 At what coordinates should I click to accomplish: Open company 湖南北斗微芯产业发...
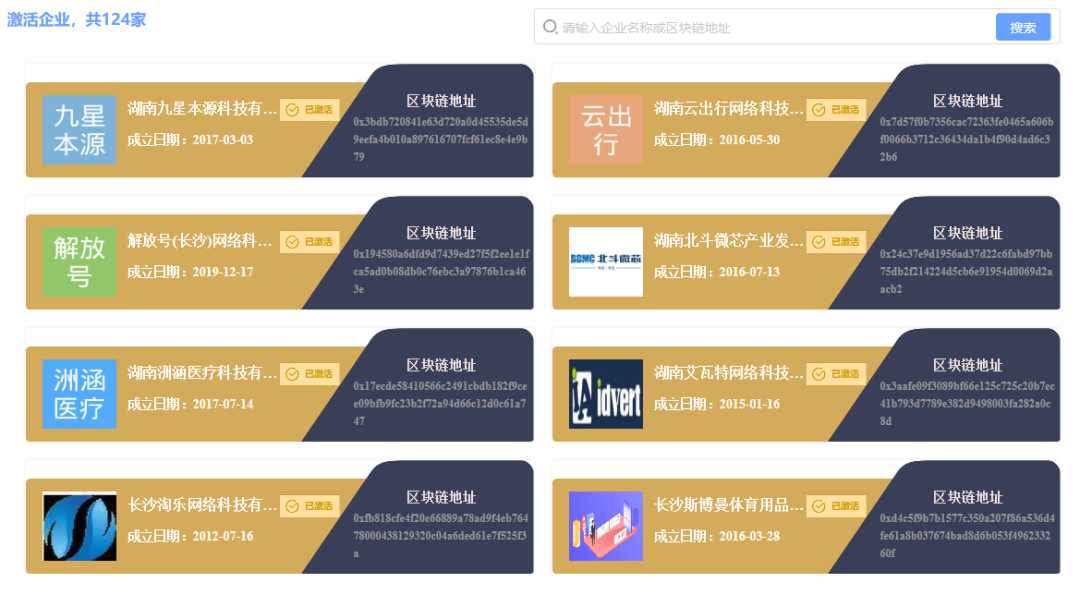click(x=728, y=241)
